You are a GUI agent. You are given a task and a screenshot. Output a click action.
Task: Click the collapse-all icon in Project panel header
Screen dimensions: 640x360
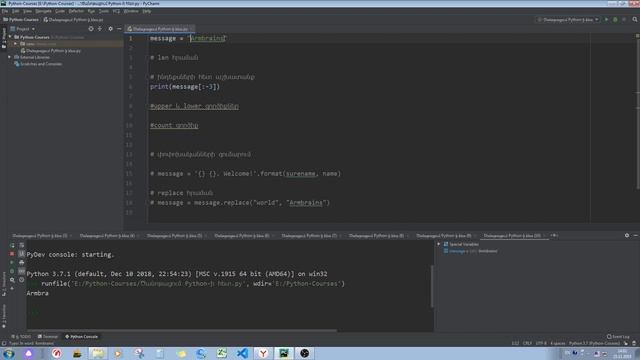(100, 29)
